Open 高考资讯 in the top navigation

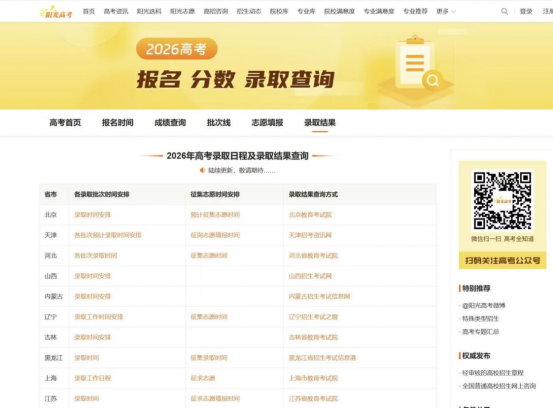point(116,11)
